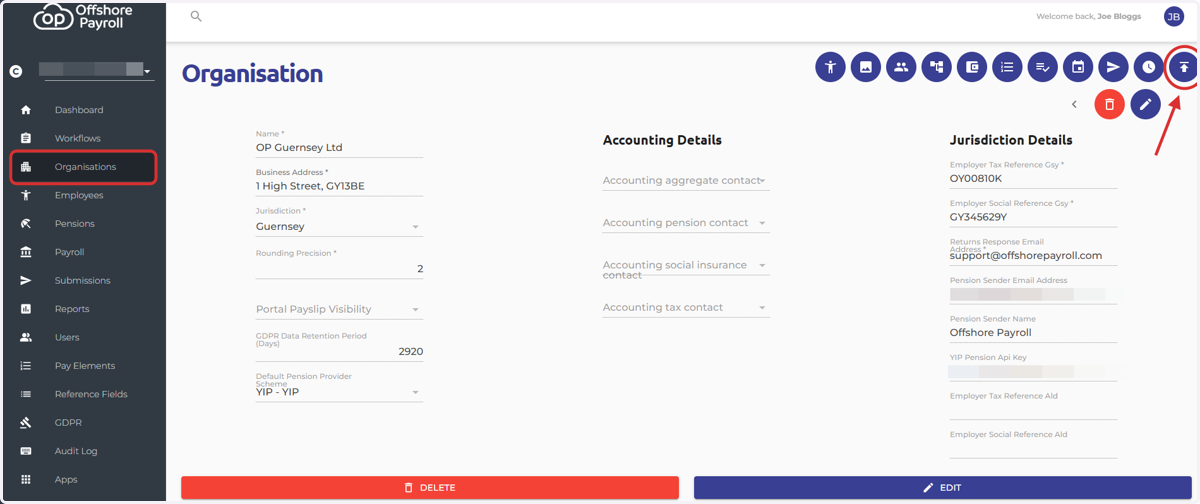Click the wallet round toolbar icon
1200x504 pixels.
[x=972, y=67]
